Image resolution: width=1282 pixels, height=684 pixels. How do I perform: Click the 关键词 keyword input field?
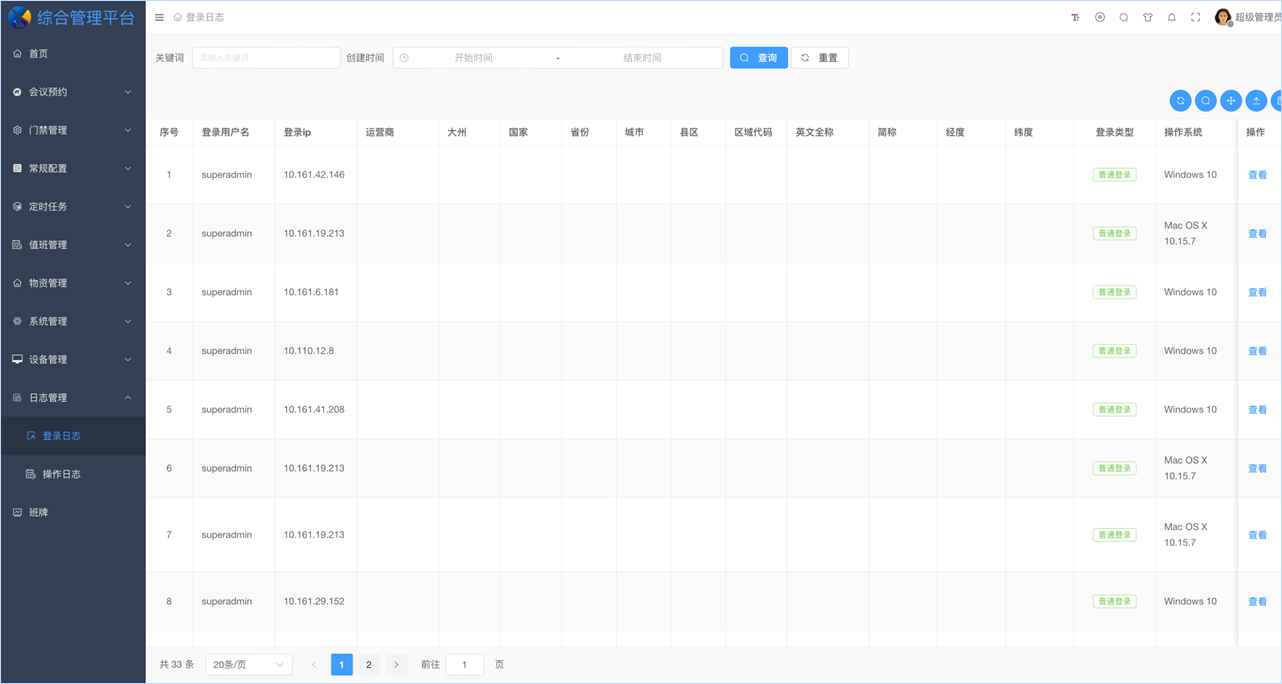(x=266, y=57)
